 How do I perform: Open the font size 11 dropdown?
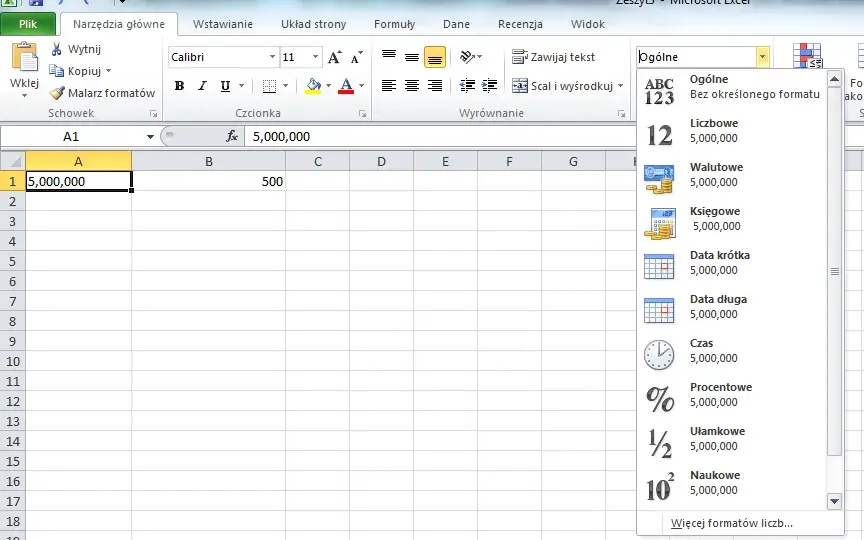[315, 57]
